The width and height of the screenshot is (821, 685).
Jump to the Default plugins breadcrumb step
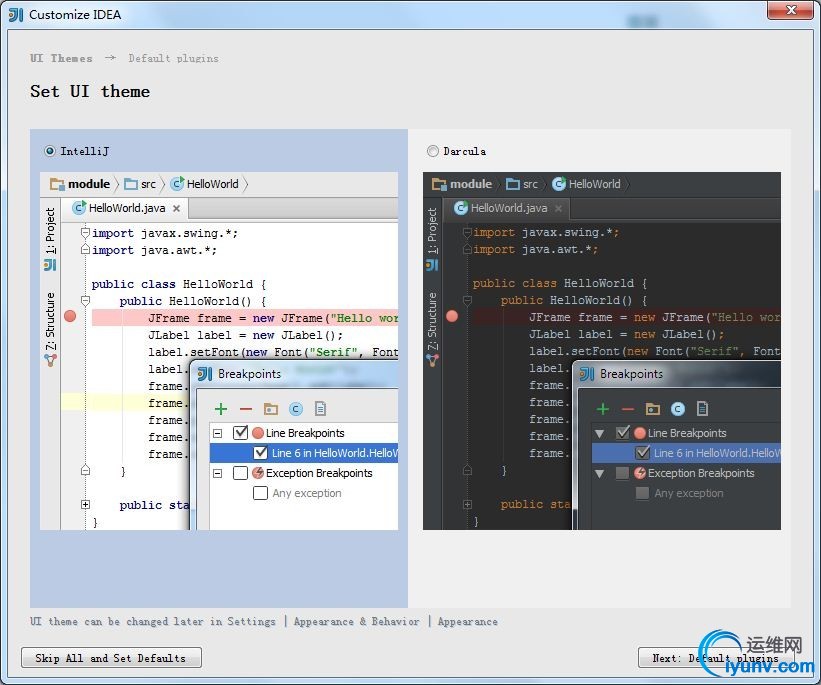[x=173, y=58]
